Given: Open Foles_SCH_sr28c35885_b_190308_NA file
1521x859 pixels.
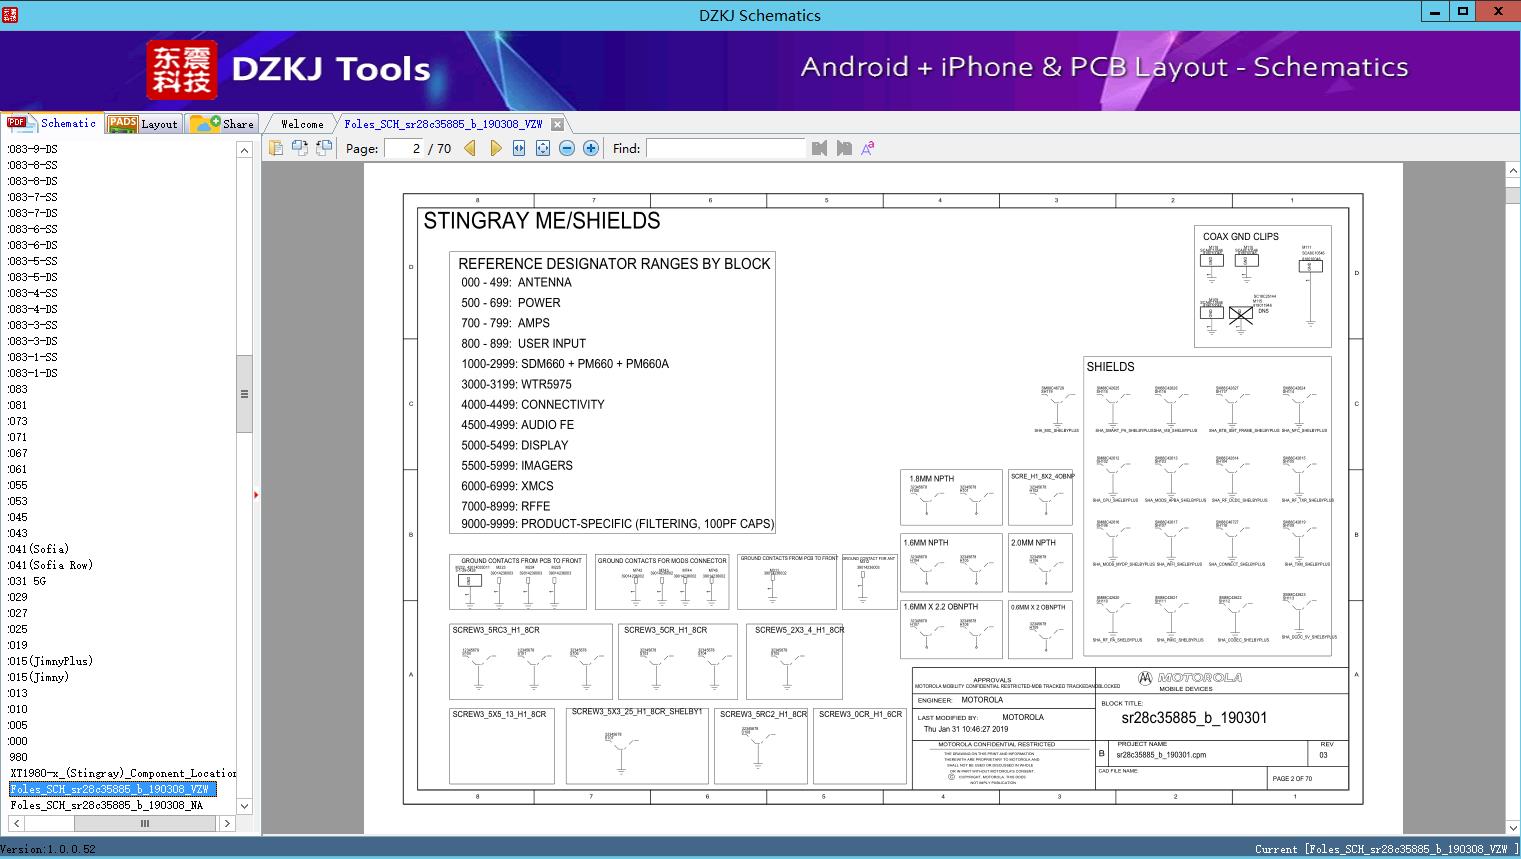Looking at the screenshot, I should tap(107, 805).
